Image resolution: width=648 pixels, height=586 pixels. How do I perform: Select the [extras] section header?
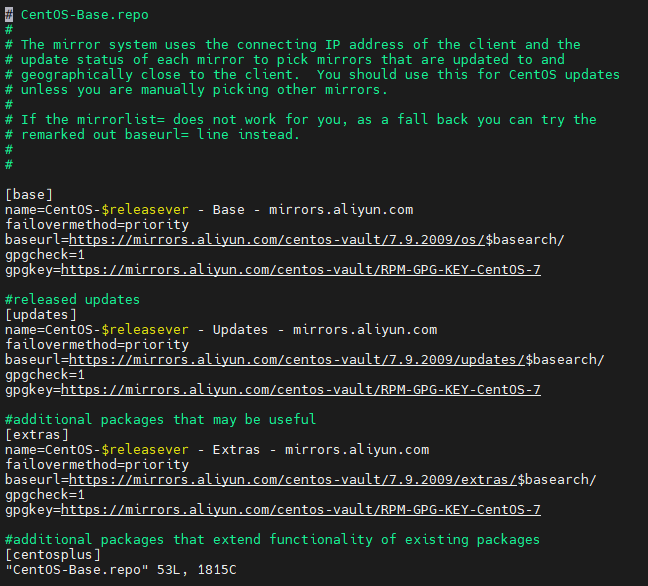pyautogui.click(x=37, y=435)
